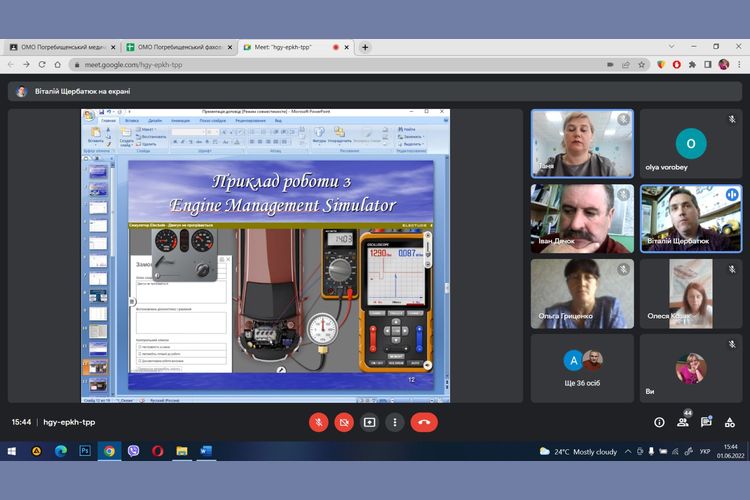Turn on the camera in Meet
This screenshot has height=500, width=750.
click(344, 422)
